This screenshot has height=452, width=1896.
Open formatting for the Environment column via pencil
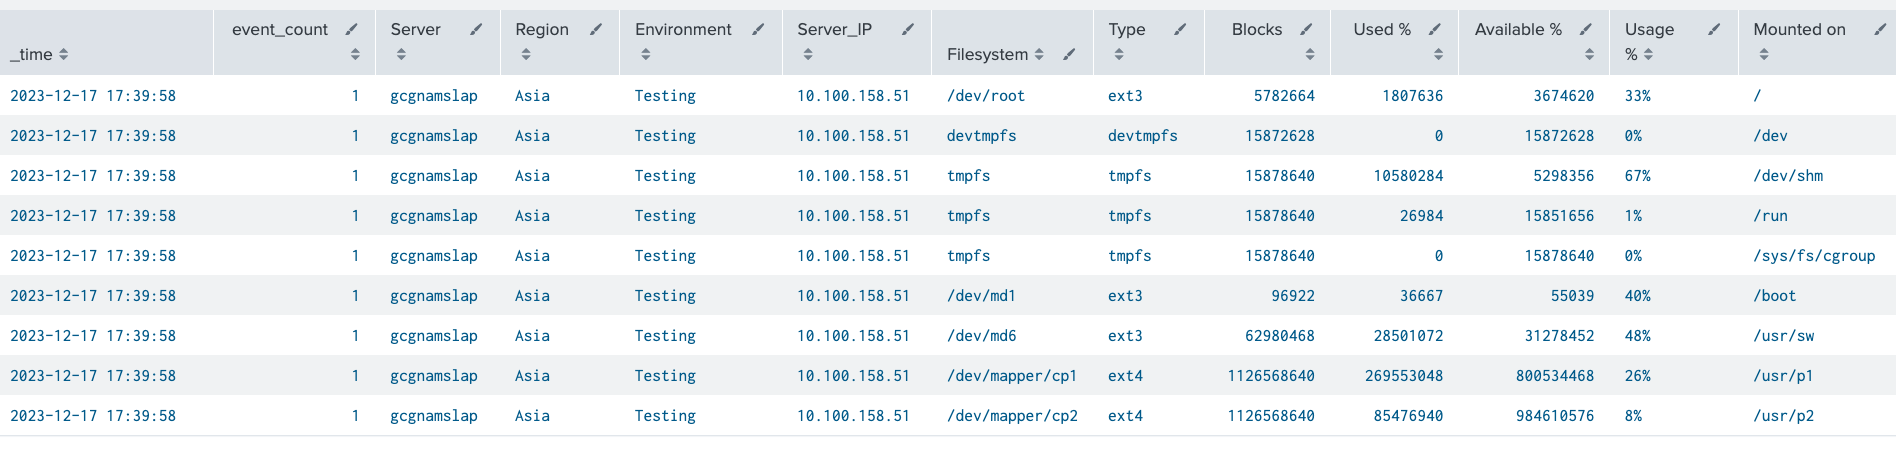tap(758, 30)
